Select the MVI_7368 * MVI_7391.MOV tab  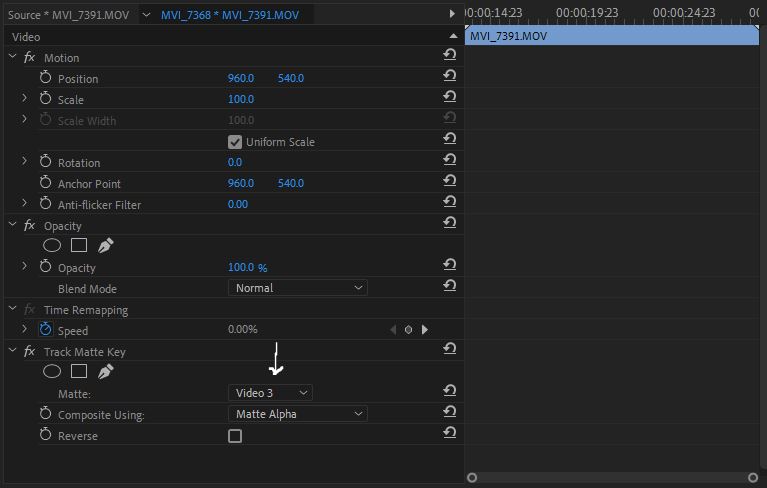229,15
